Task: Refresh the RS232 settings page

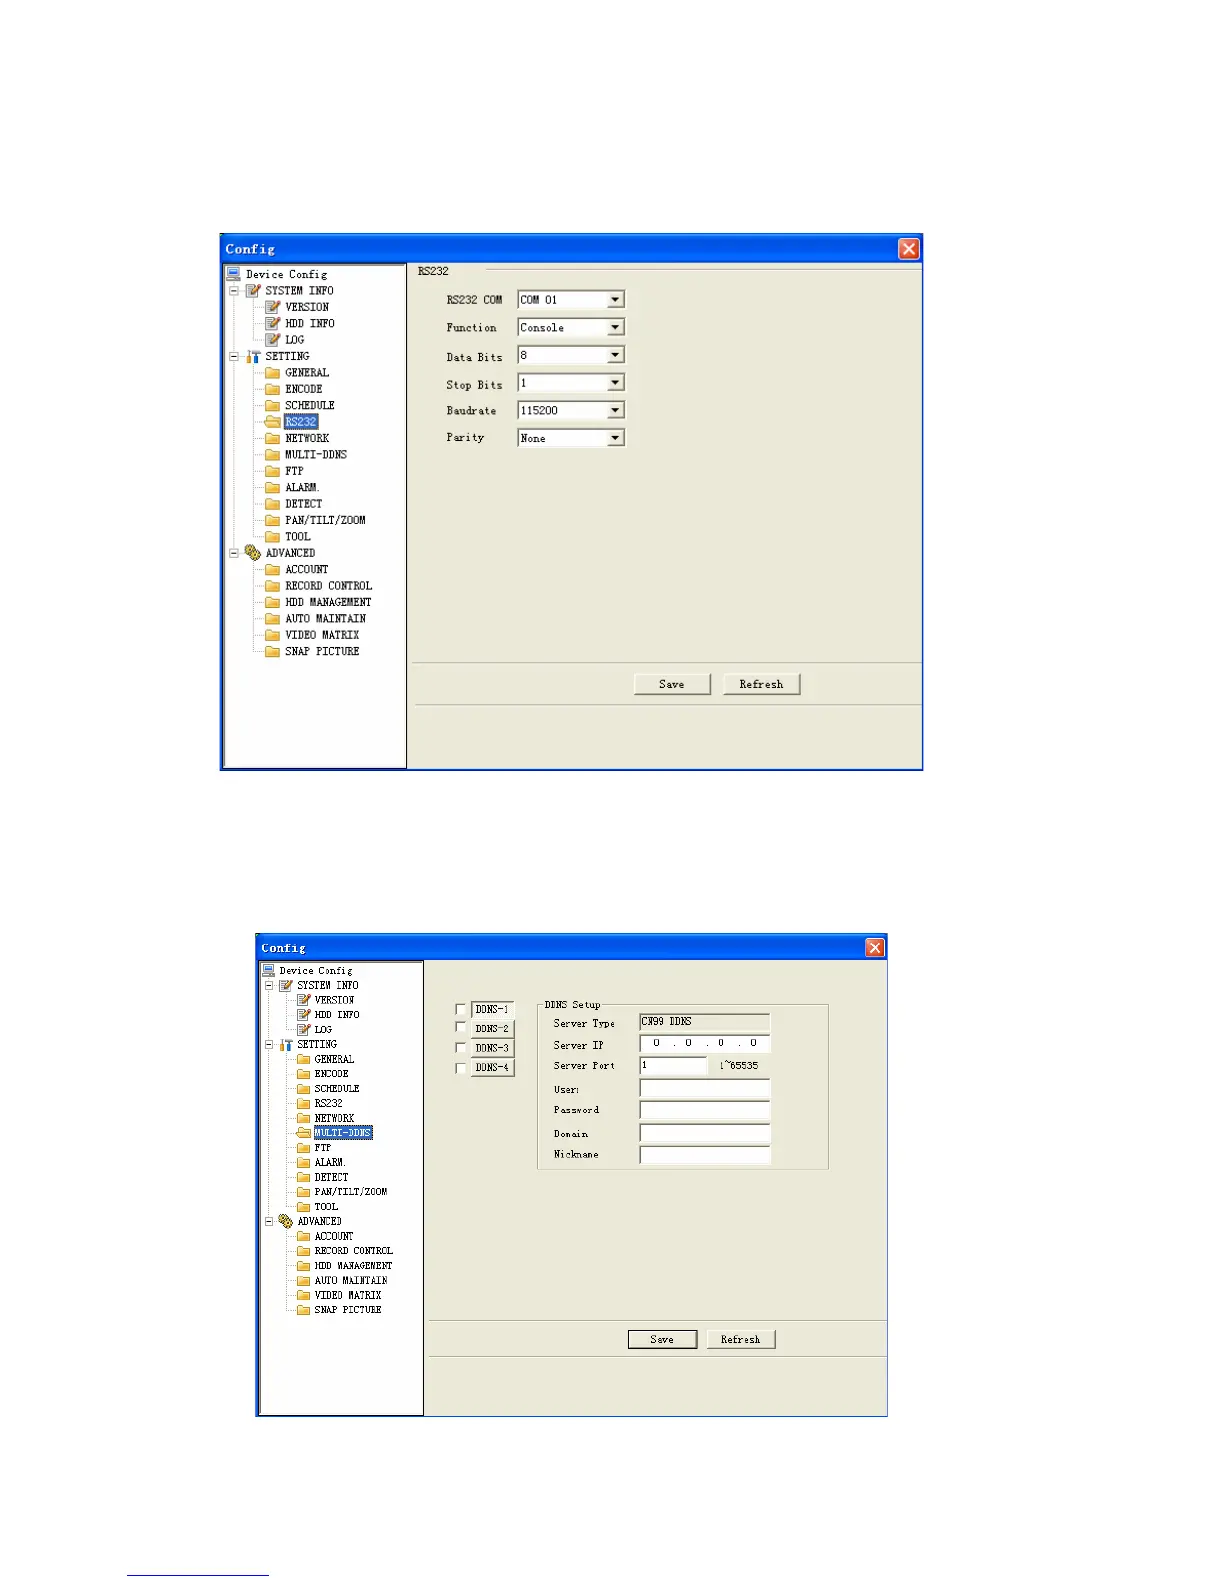Action: [761, 684]
